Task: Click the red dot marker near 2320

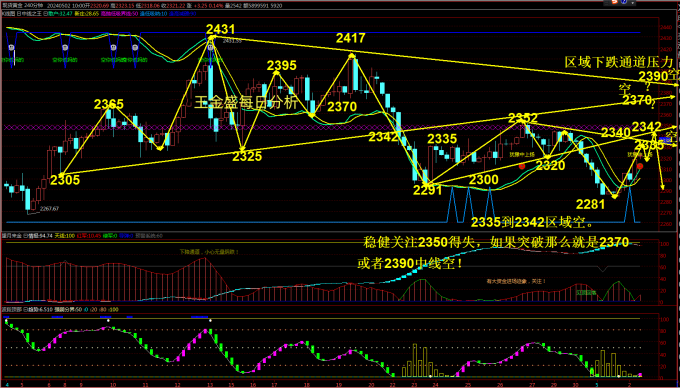Action: coord(522,166)
